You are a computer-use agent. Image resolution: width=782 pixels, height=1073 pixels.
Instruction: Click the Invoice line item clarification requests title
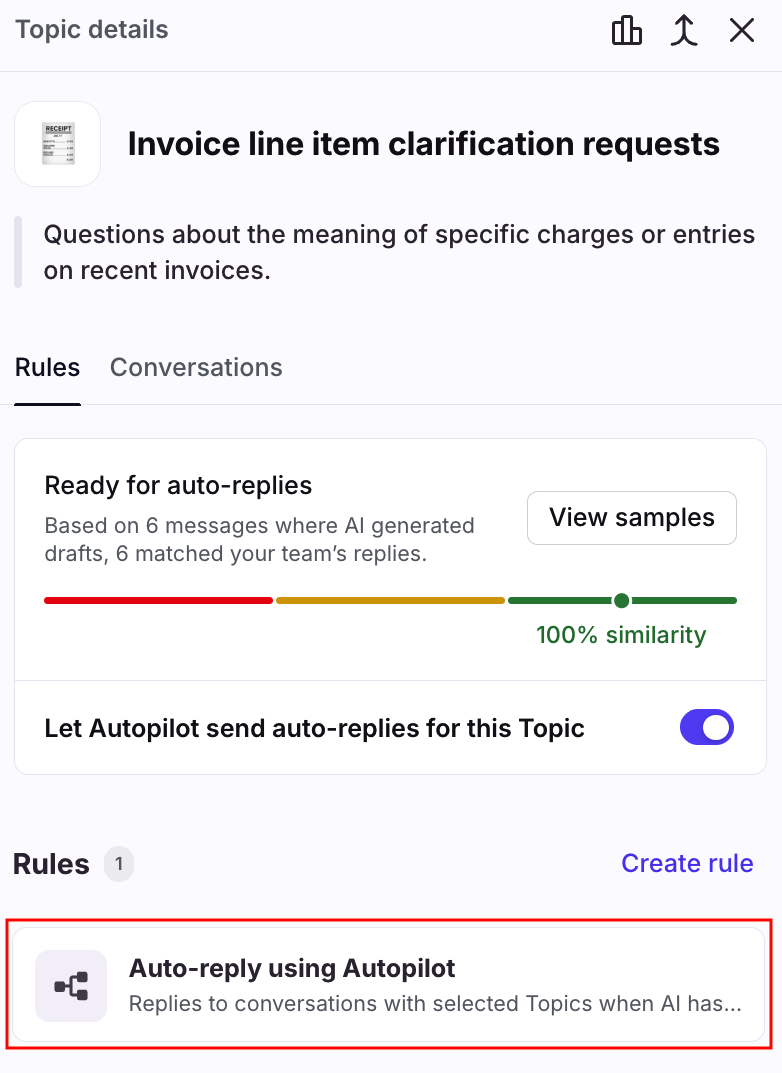point(424,144)
